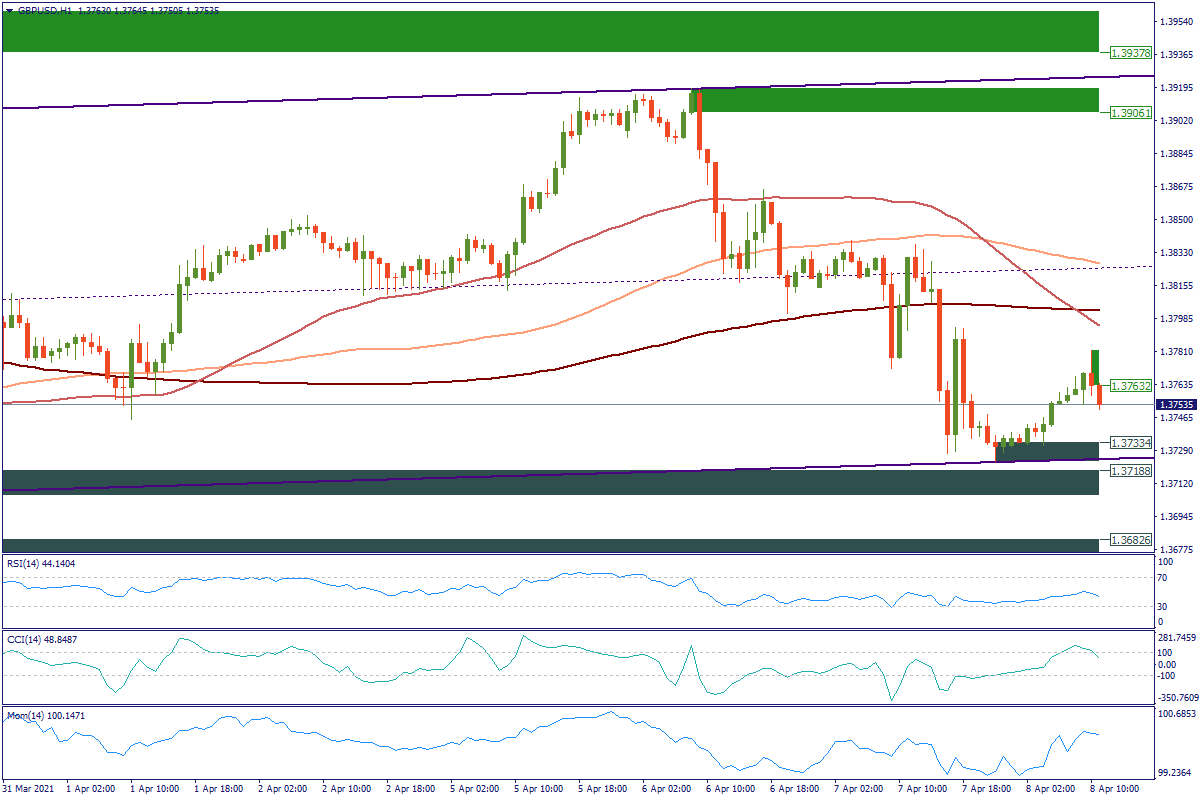Click the 1.36826 support level label
This screenshot has height=800, width=1200.
(1131, 540)
